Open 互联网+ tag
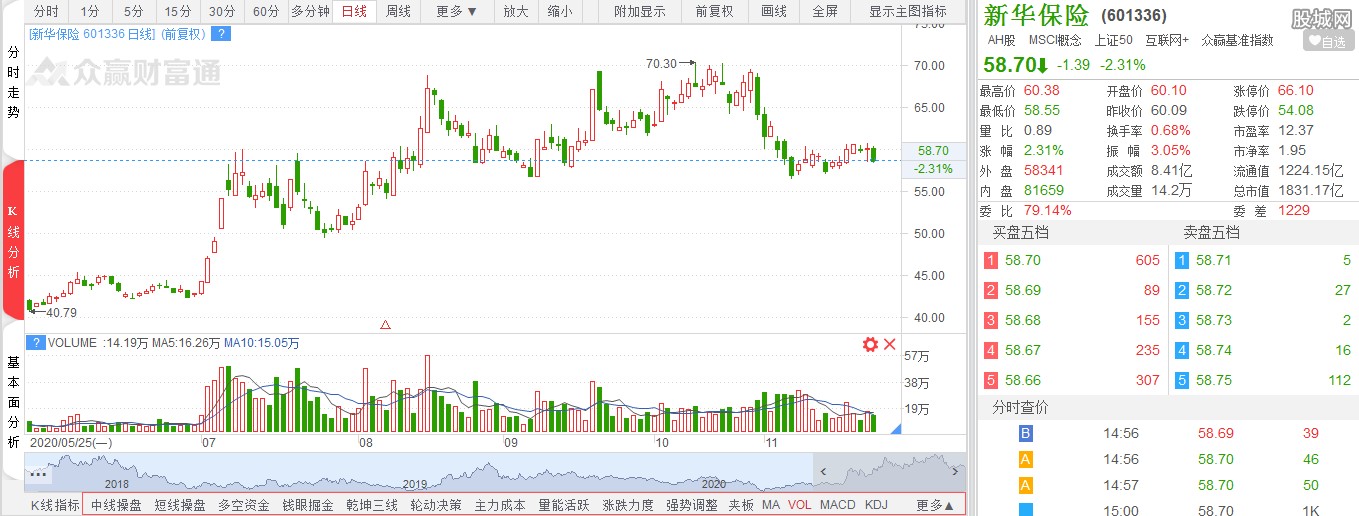Screen dimensions: 1359x516 click(1166, 40)
